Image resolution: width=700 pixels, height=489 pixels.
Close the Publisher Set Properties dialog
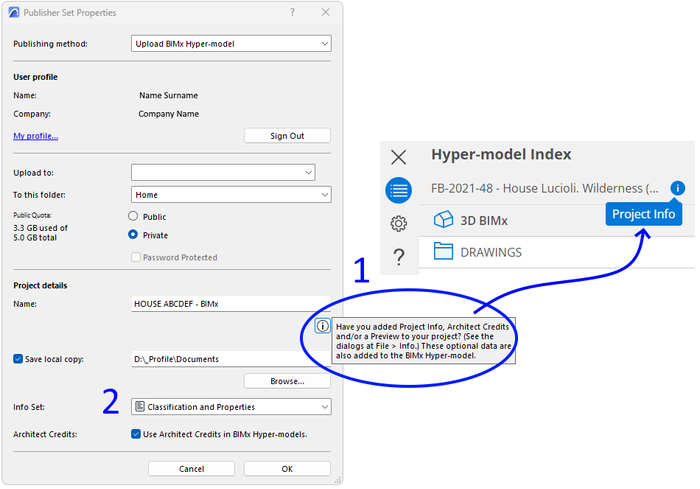click(325, 13)
